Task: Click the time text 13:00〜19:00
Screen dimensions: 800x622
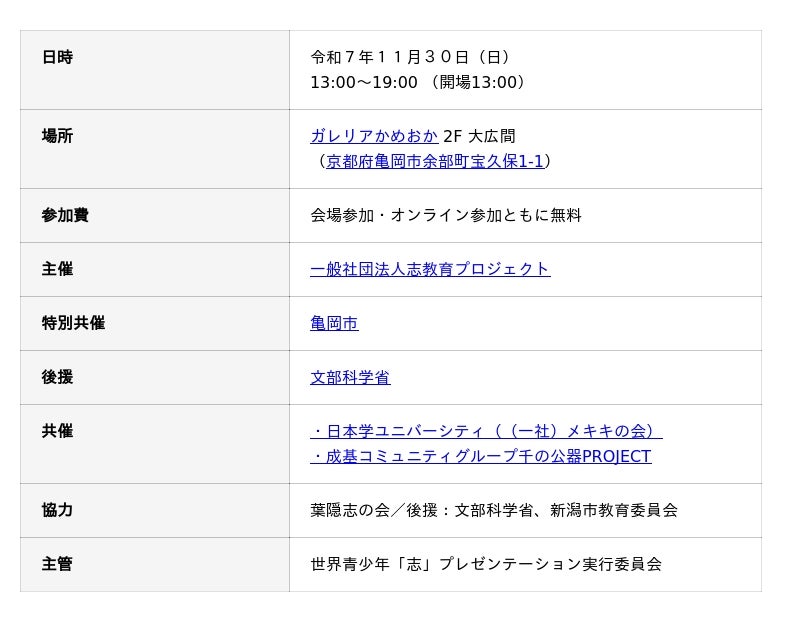Action: [364, 82]
